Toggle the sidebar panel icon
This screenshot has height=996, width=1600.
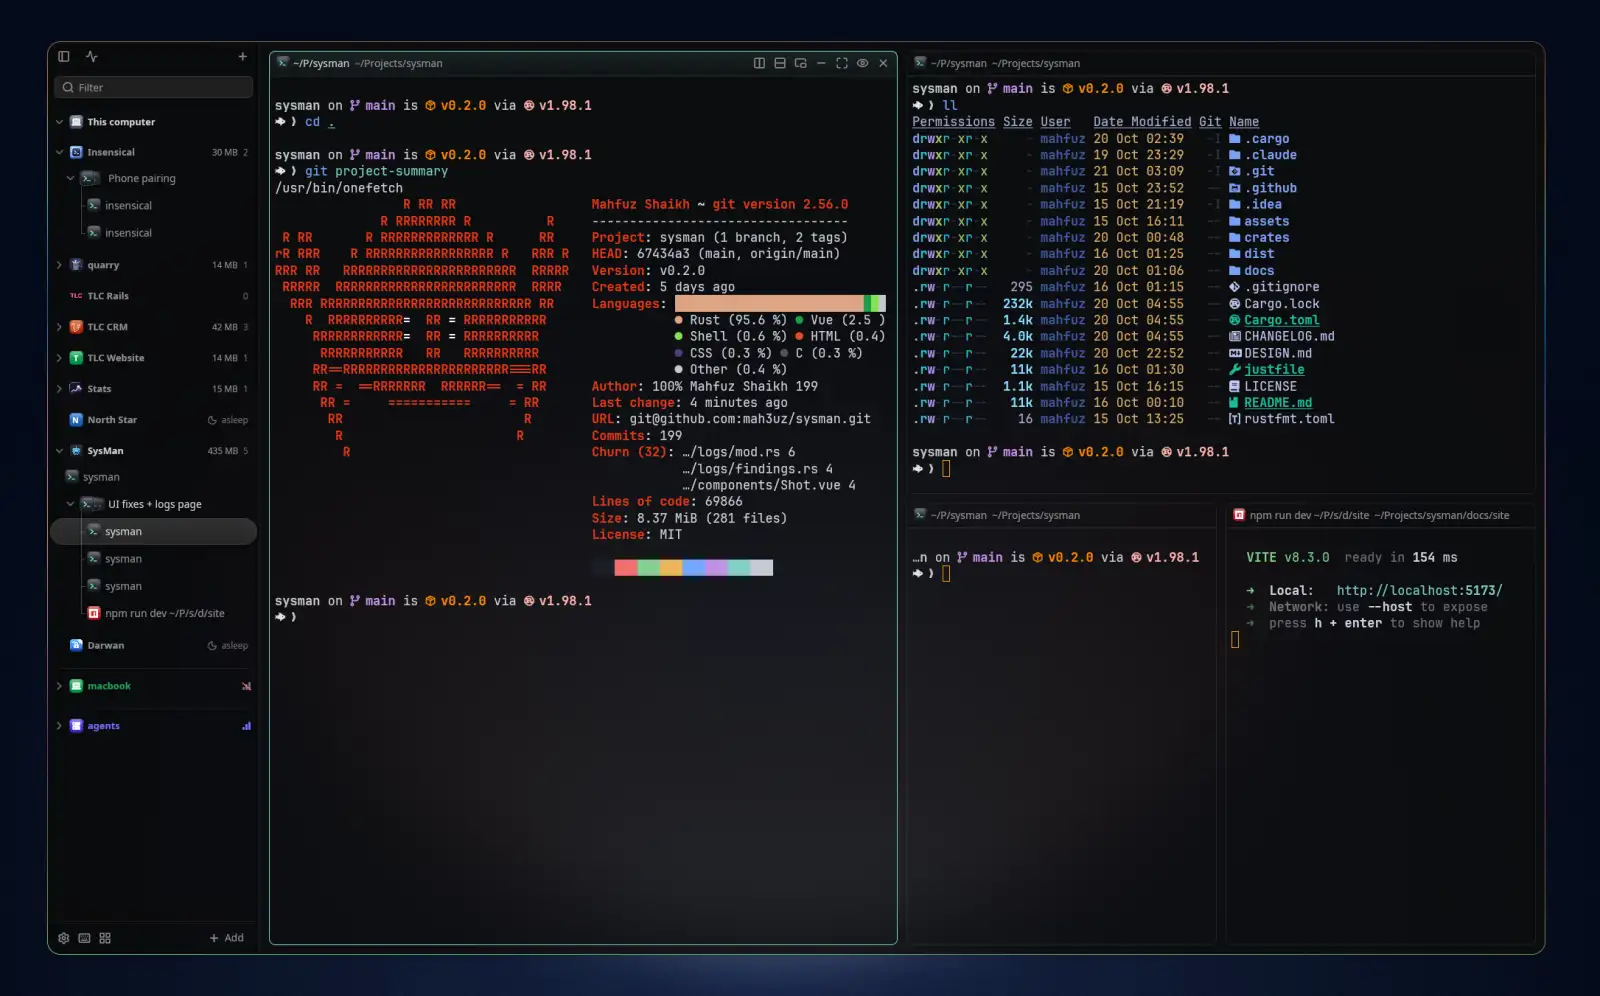[x=64, y=57]
